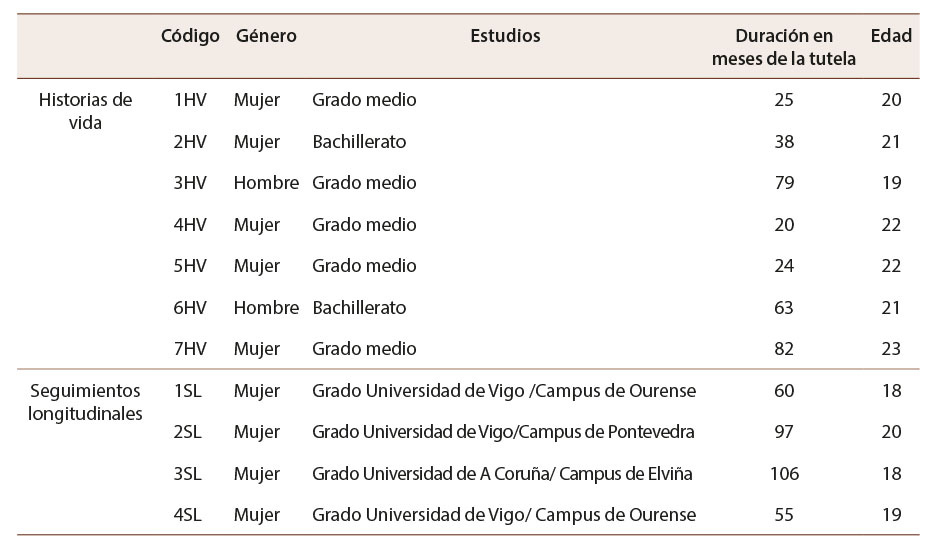Click the age value 23
945x542 pixels.
[891, 349]
